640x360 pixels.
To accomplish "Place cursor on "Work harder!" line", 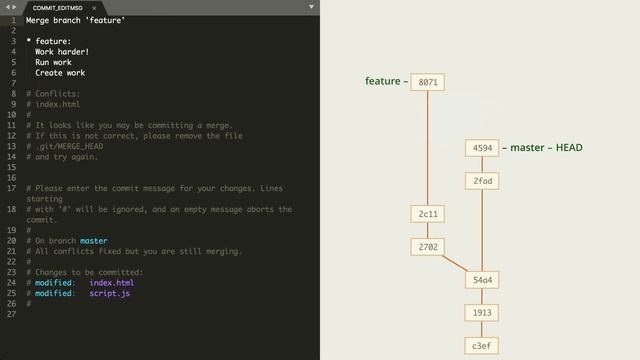I will 62,52.
